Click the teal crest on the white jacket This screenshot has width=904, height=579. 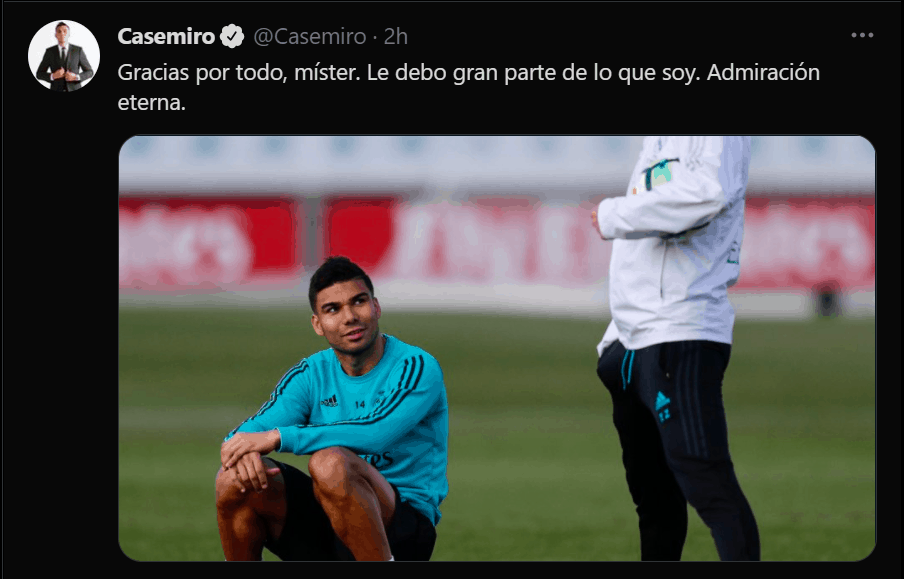[661, 174]
